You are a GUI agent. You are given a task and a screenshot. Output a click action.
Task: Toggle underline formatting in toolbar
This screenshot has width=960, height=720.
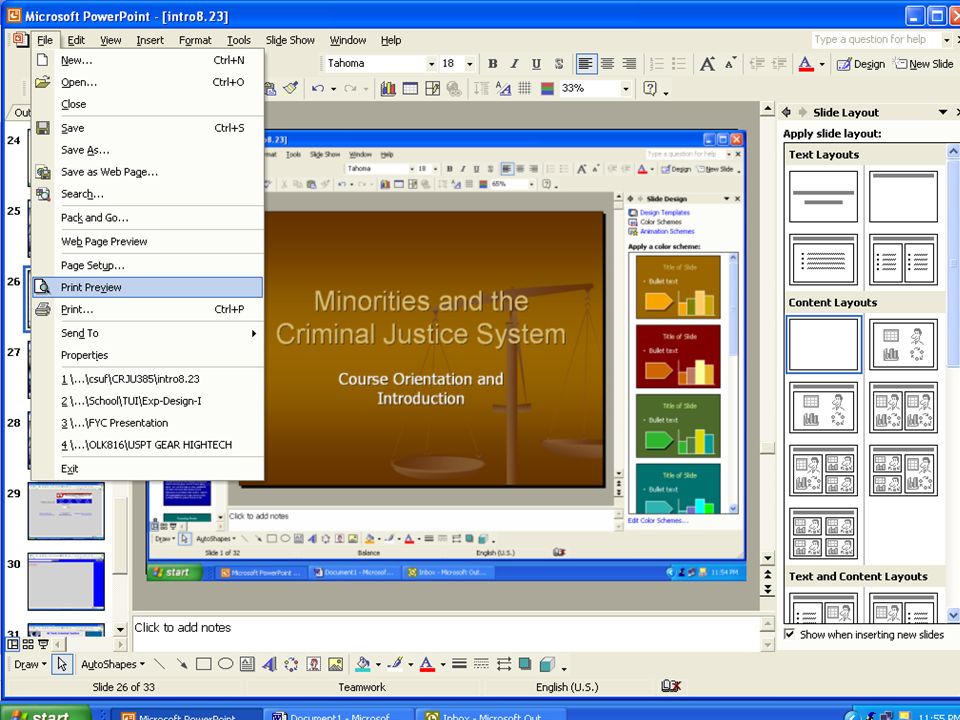(536, 64)
